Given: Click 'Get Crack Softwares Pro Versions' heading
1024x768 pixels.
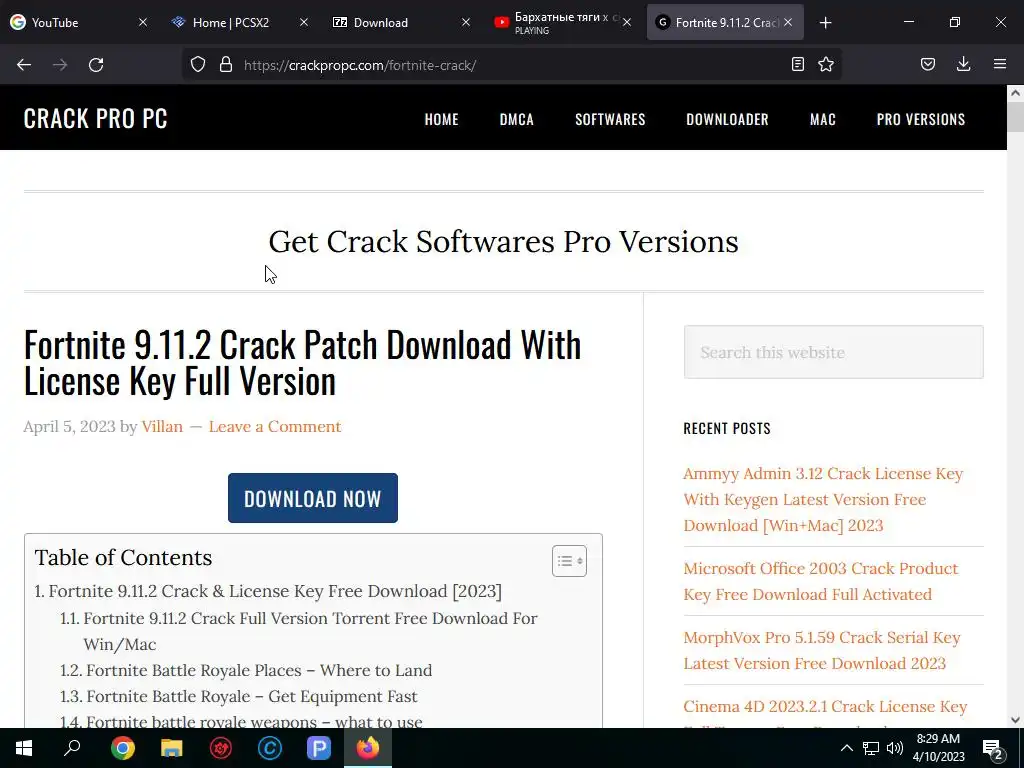Looking at the screenshot, I should click(x=504, y=242).
